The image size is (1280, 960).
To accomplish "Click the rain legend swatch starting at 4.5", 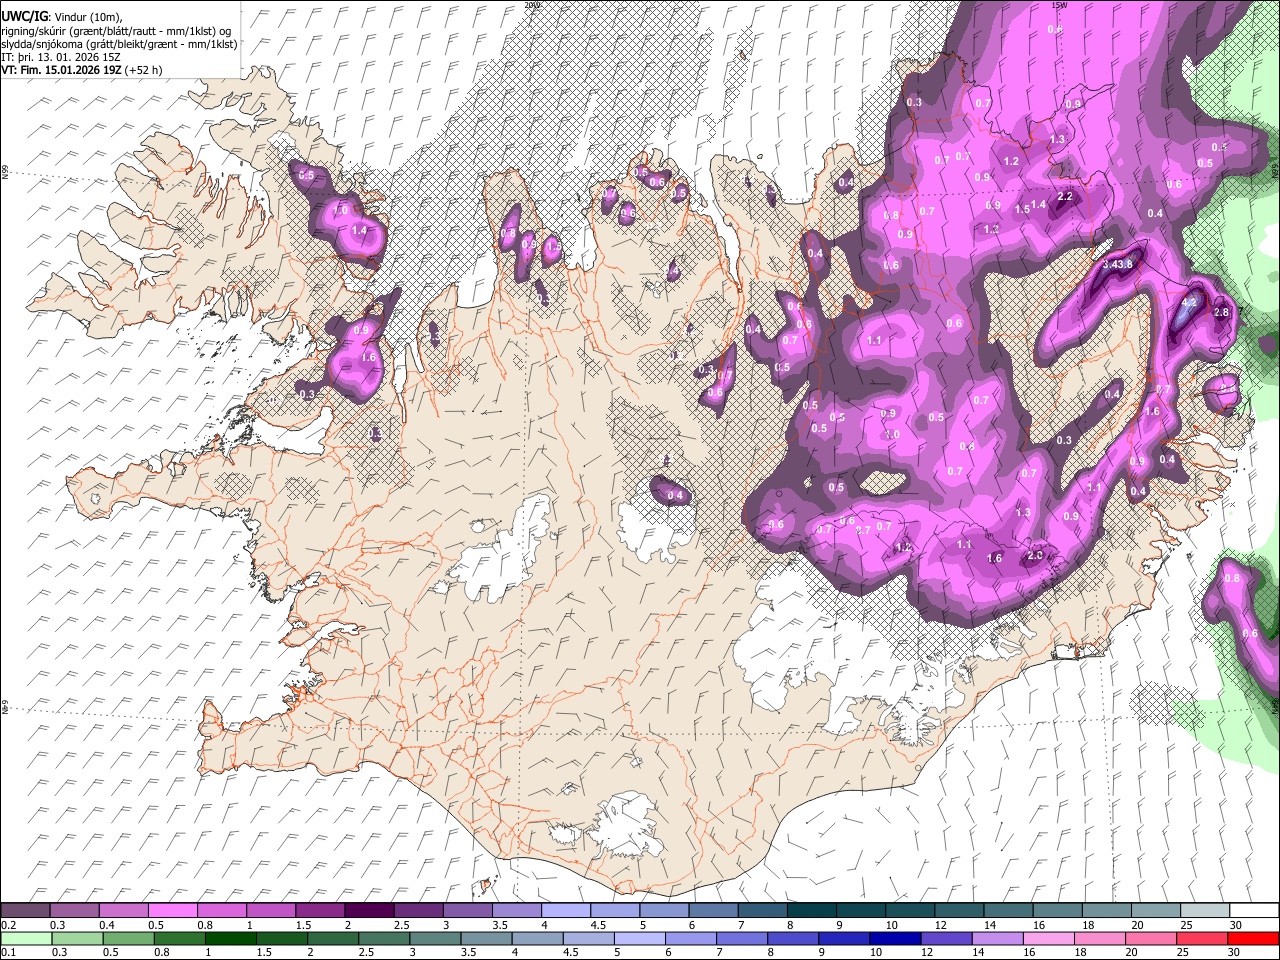I will point(589,938).
